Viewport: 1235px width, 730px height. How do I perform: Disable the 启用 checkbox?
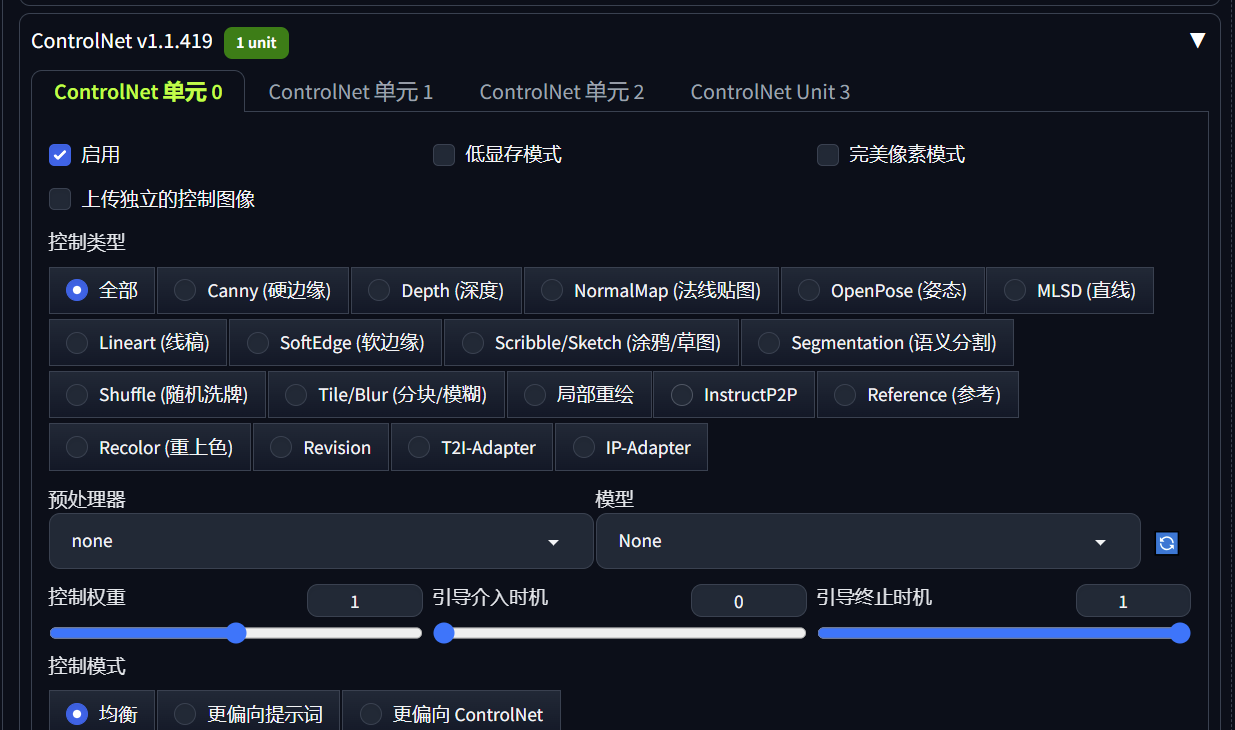coord(60,155)
